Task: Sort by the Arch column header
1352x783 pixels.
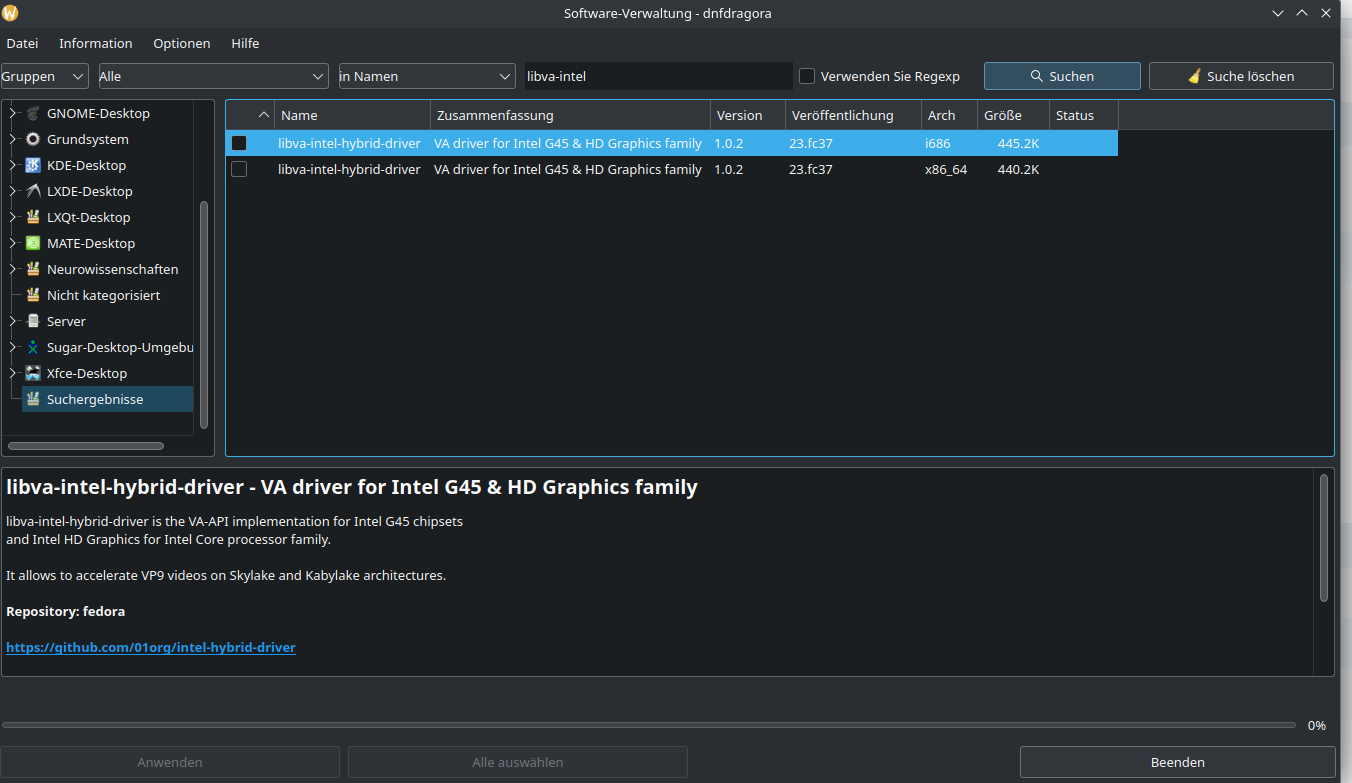Action: pyautogui.click(x=950, y=115)
